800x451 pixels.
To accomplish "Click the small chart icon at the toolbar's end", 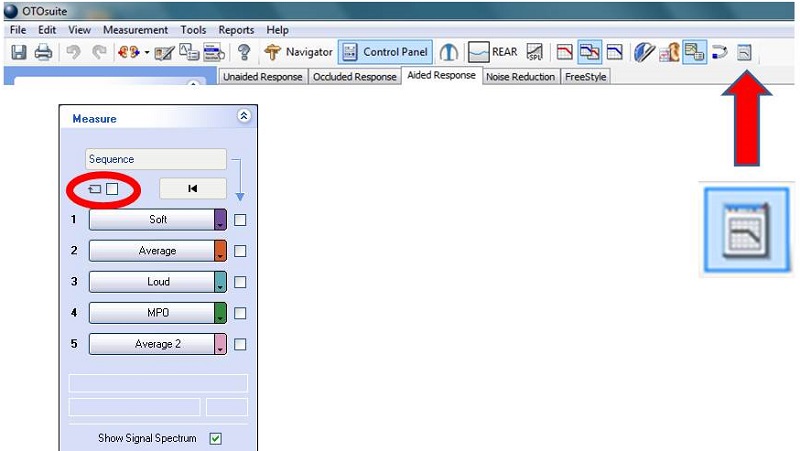I will pyautogui.click(x=744, y=52).
